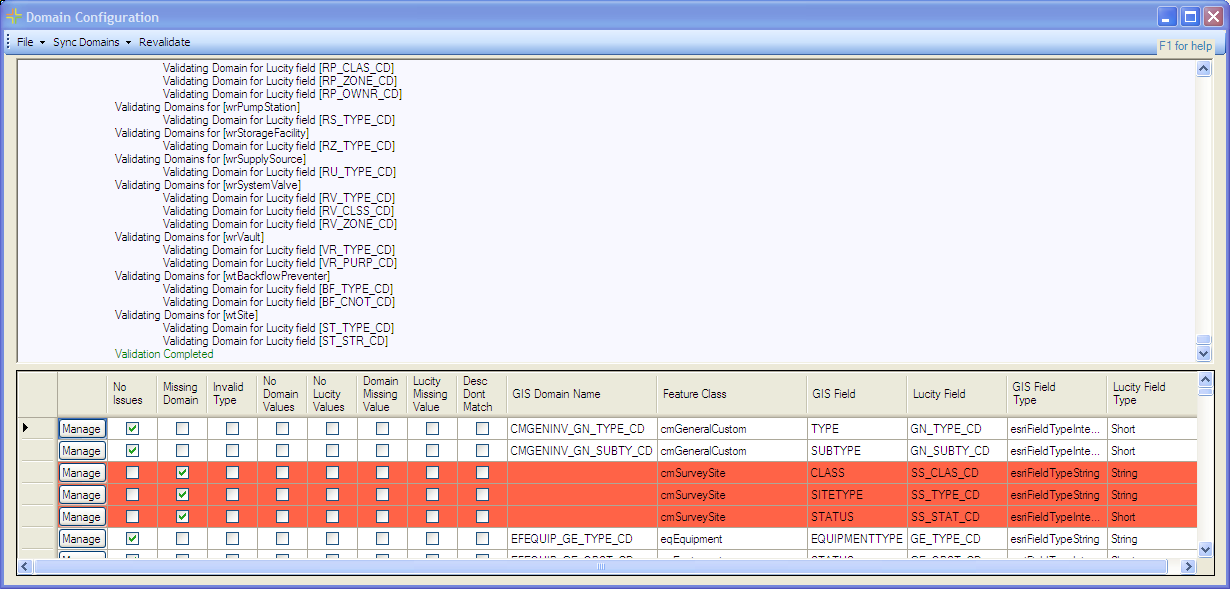The image size is (1230, 589).
Task: Click the EQUIPMENTTYPE GIS field cell
Action: point(857,539)
